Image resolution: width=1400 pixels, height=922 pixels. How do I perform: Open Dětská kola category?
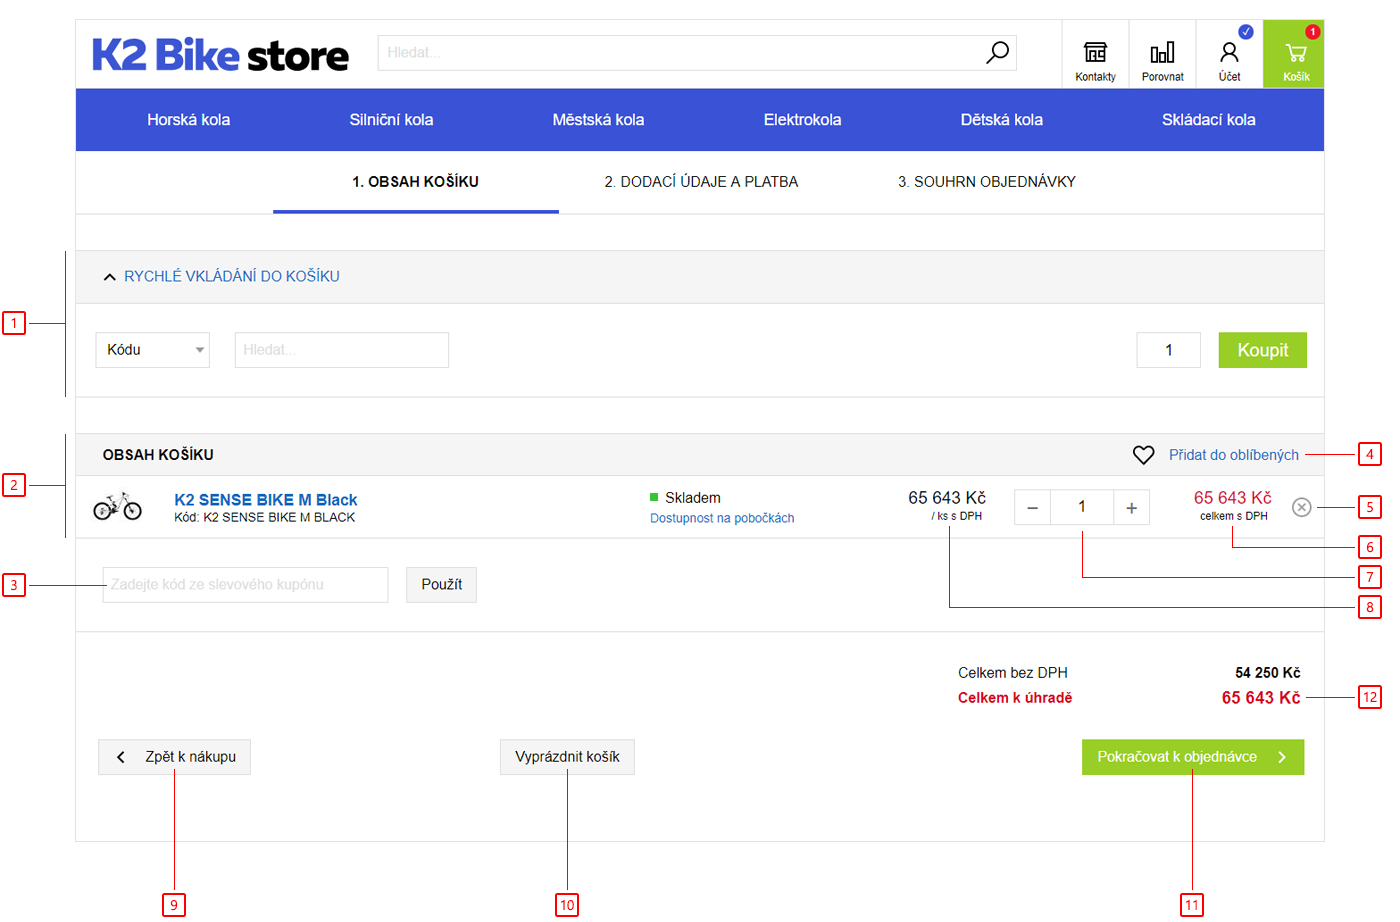coord(1001,120)
